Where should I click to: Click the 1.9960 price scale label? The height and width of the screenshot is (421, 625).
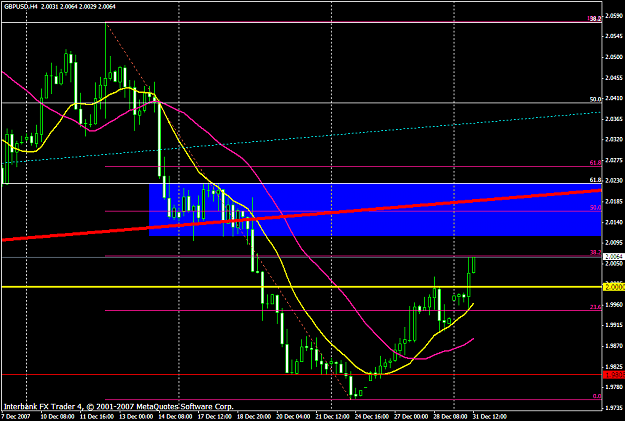click(x=614, y=305)
